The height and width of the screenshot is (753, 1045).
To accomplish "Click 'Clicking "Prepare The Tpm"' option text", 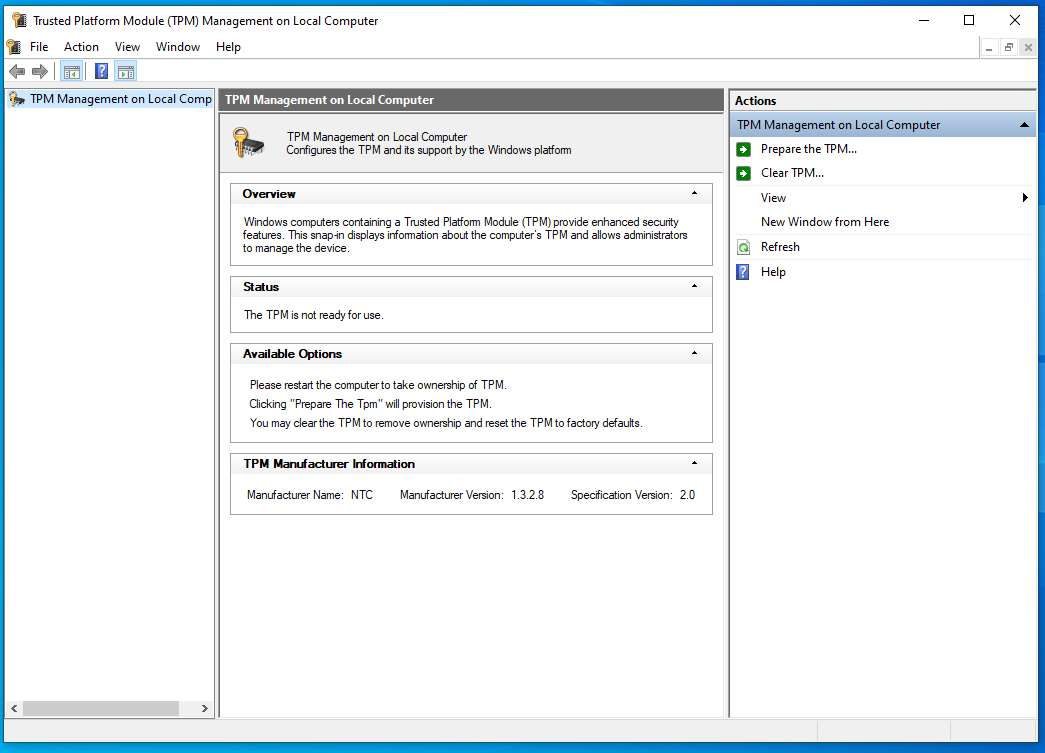I will 370,404.
